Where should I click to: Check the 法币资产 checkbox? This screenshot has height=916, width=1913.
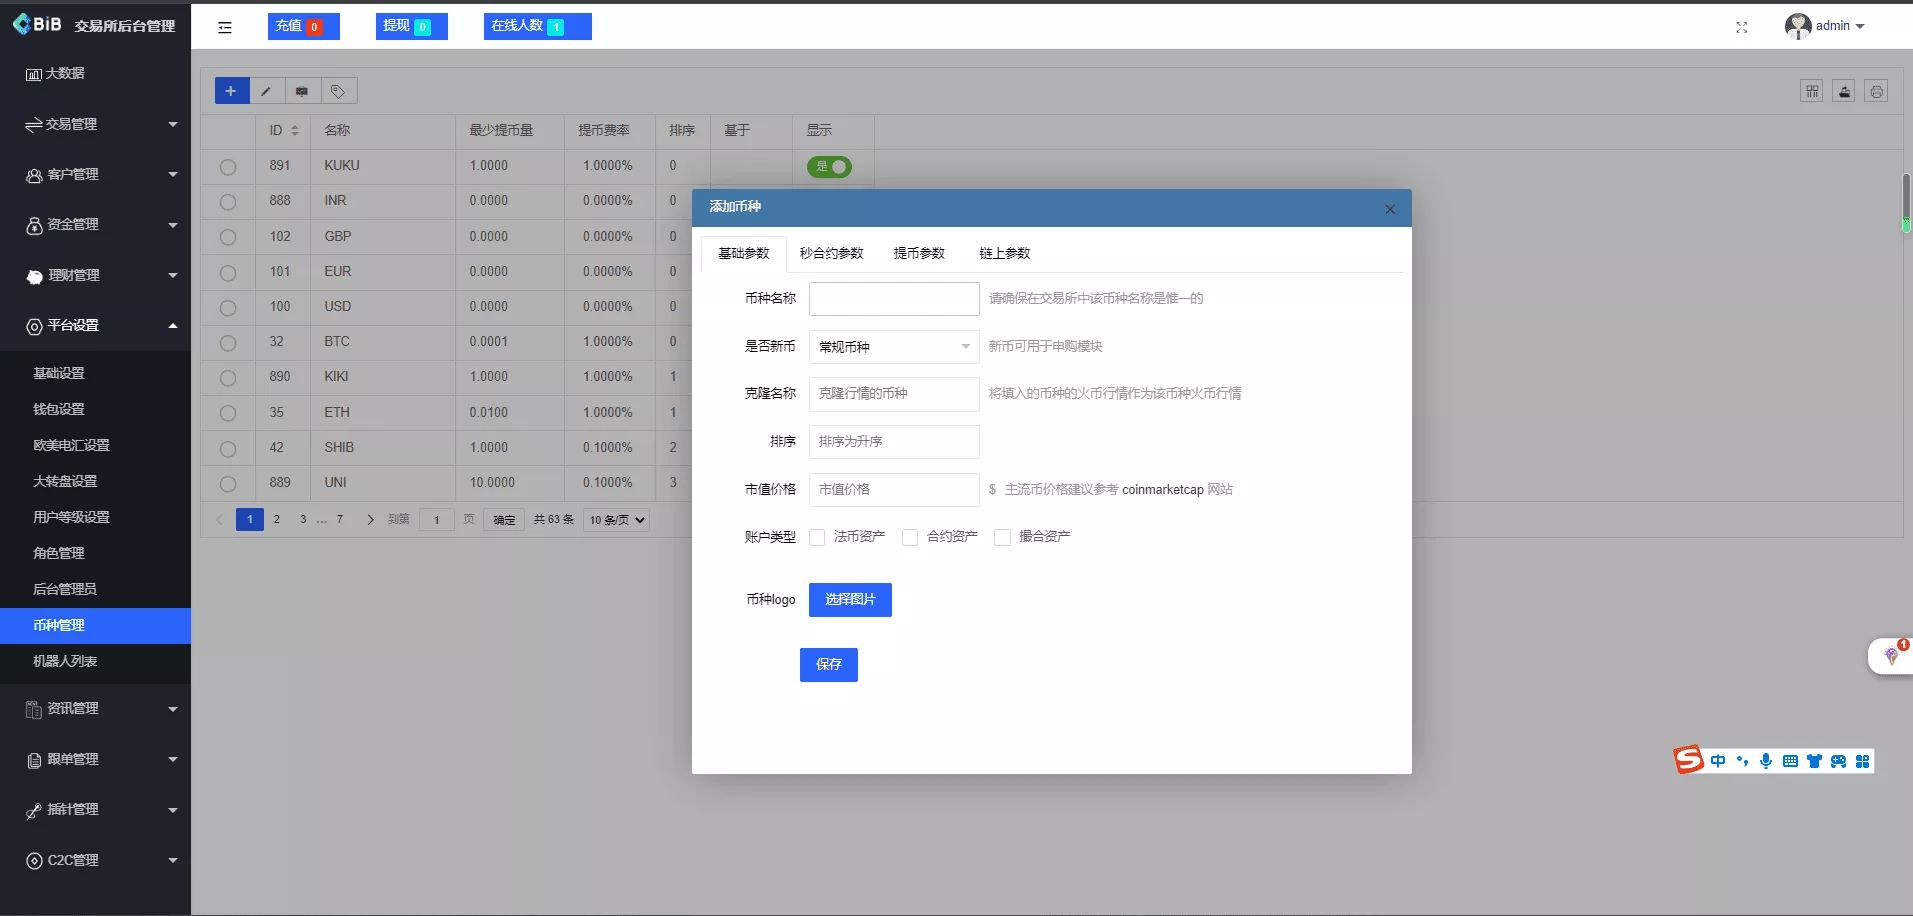click(x=817, y=537)
